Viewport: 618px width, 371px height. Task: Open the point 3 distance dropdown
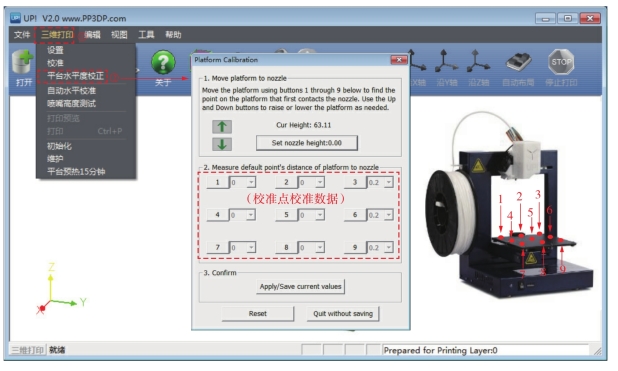pos(389,182)
